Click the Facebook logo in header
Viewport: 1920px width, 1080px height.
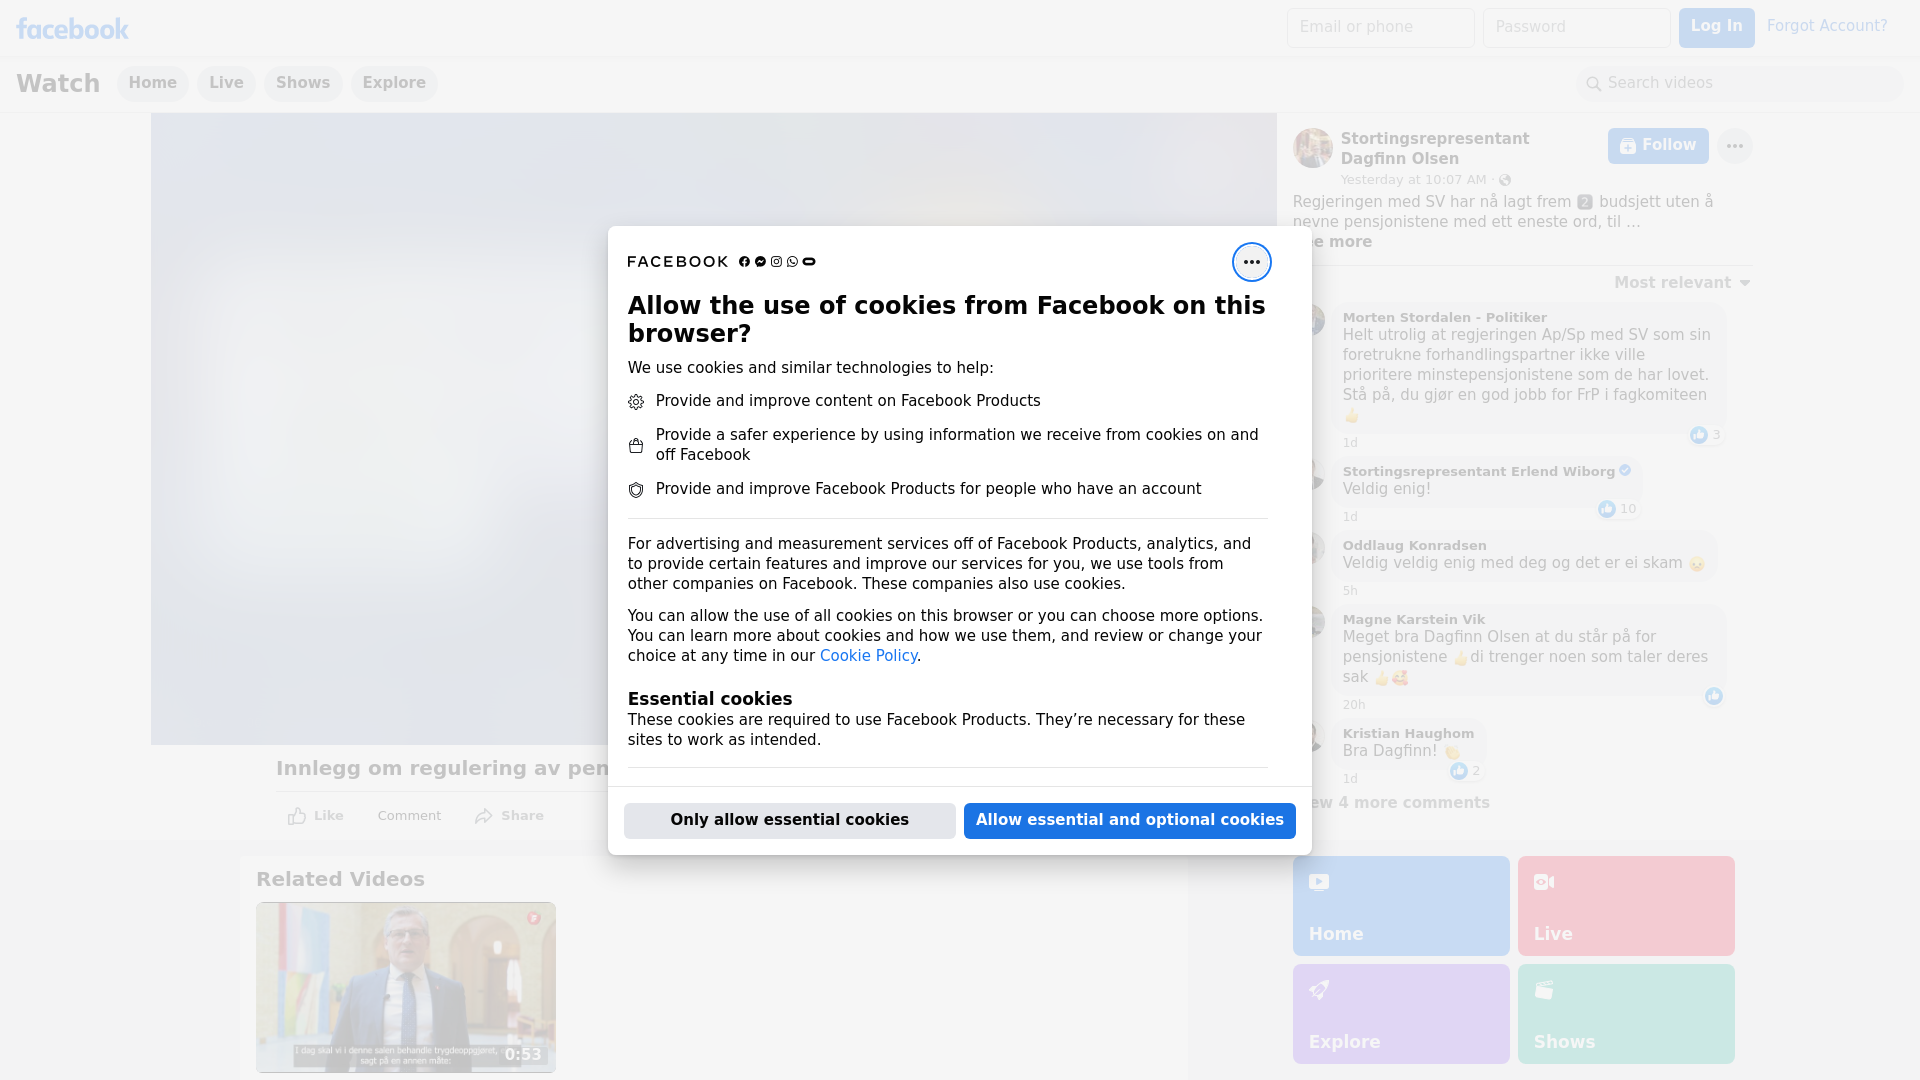click(72, 29)
